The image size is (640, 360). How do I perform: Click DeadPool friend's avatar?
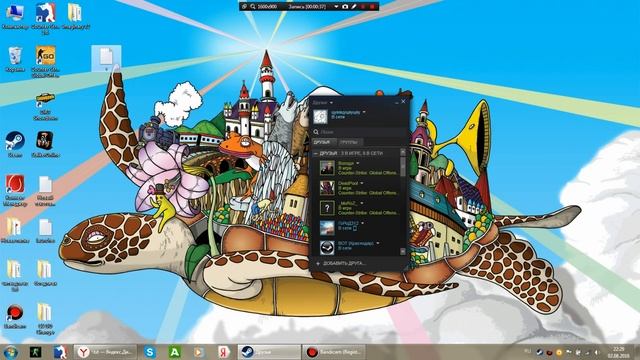click(327, 188)
